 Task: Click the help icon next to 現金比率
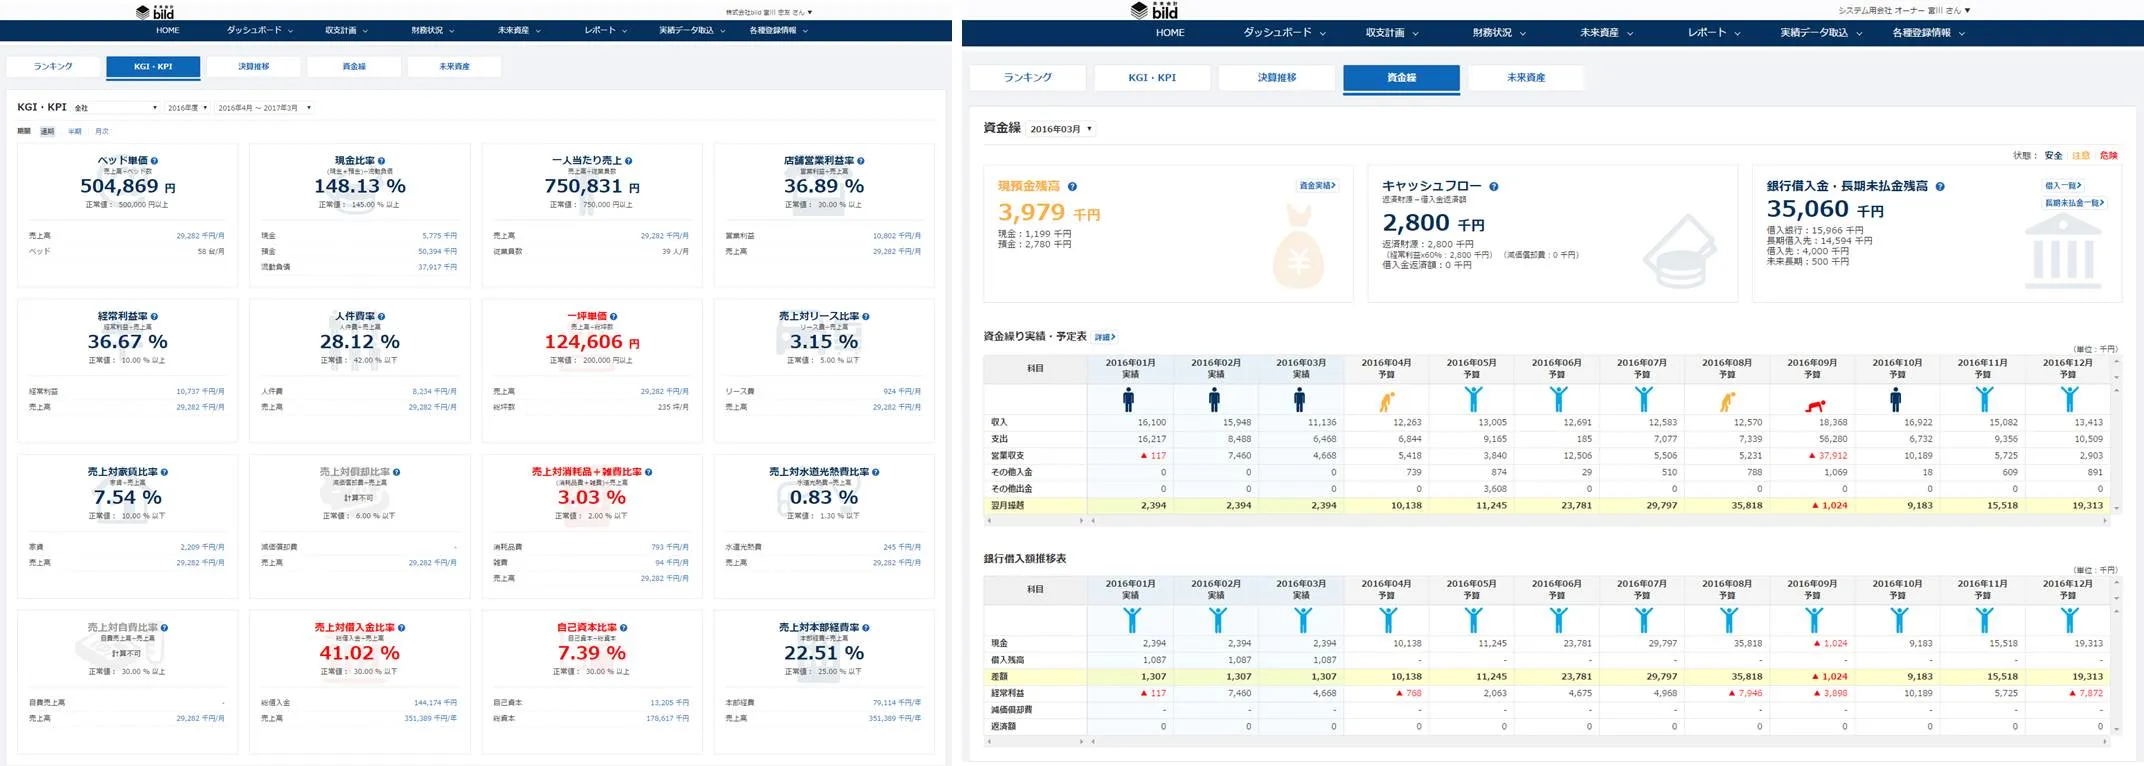click(381, 161)
